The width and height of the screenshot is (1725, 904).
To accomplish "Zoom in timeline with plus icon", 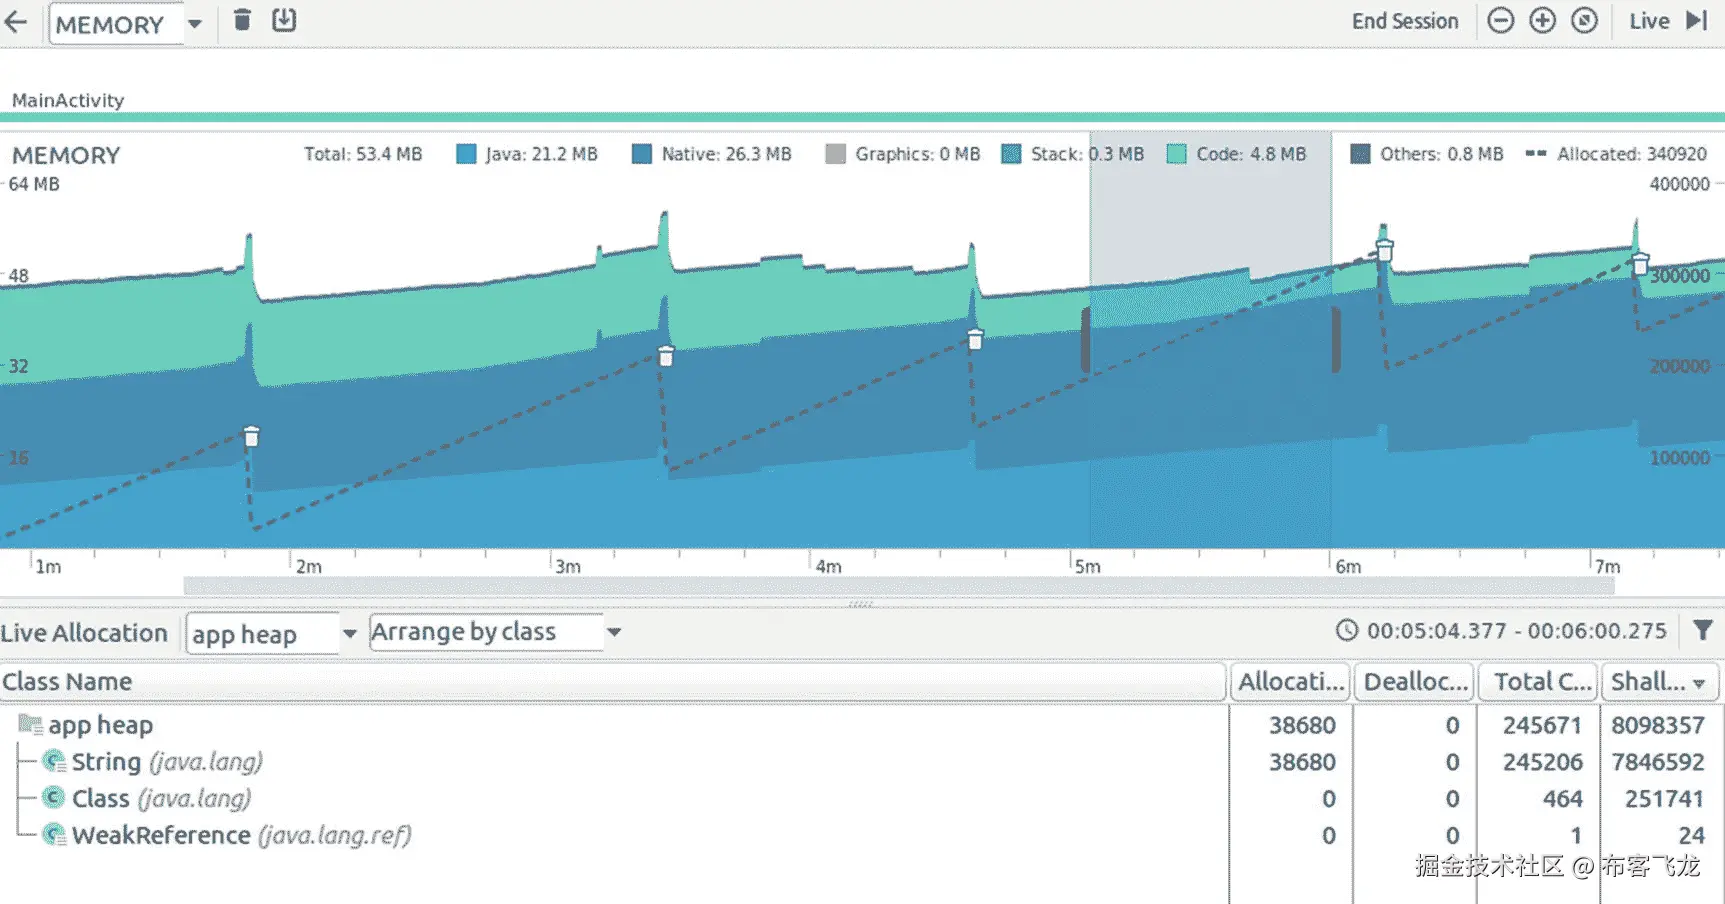I will pyautogui.click(x=1542, y=21).
